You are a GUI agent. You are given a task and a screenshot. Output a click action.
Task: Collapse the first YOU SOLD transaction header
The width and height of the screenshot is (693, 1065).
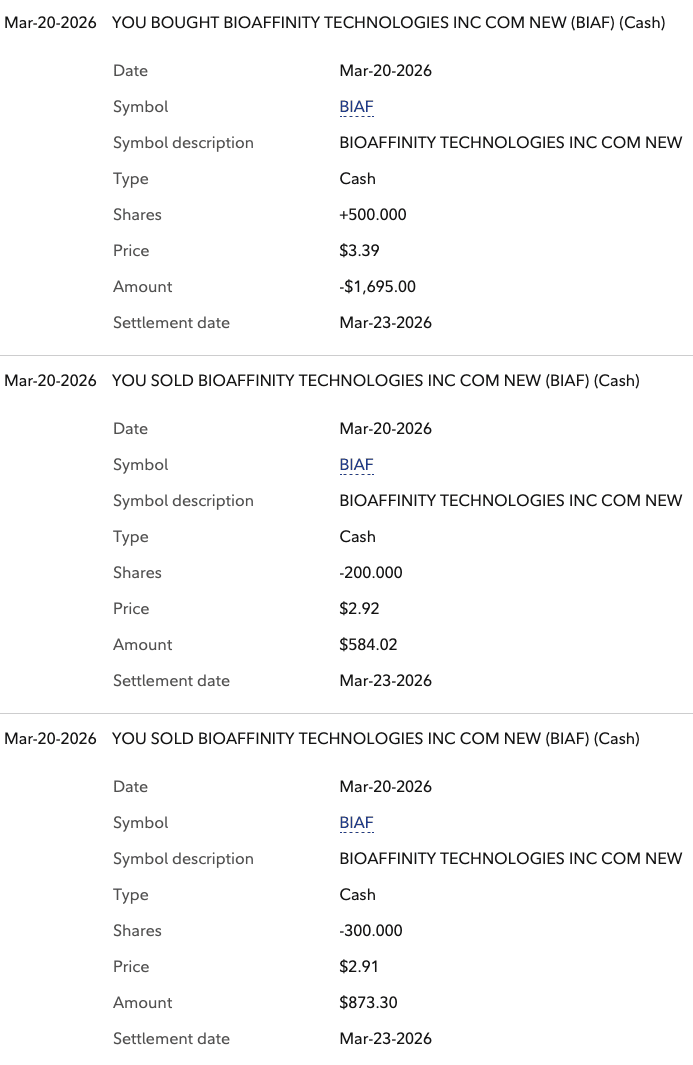point(375,380)
